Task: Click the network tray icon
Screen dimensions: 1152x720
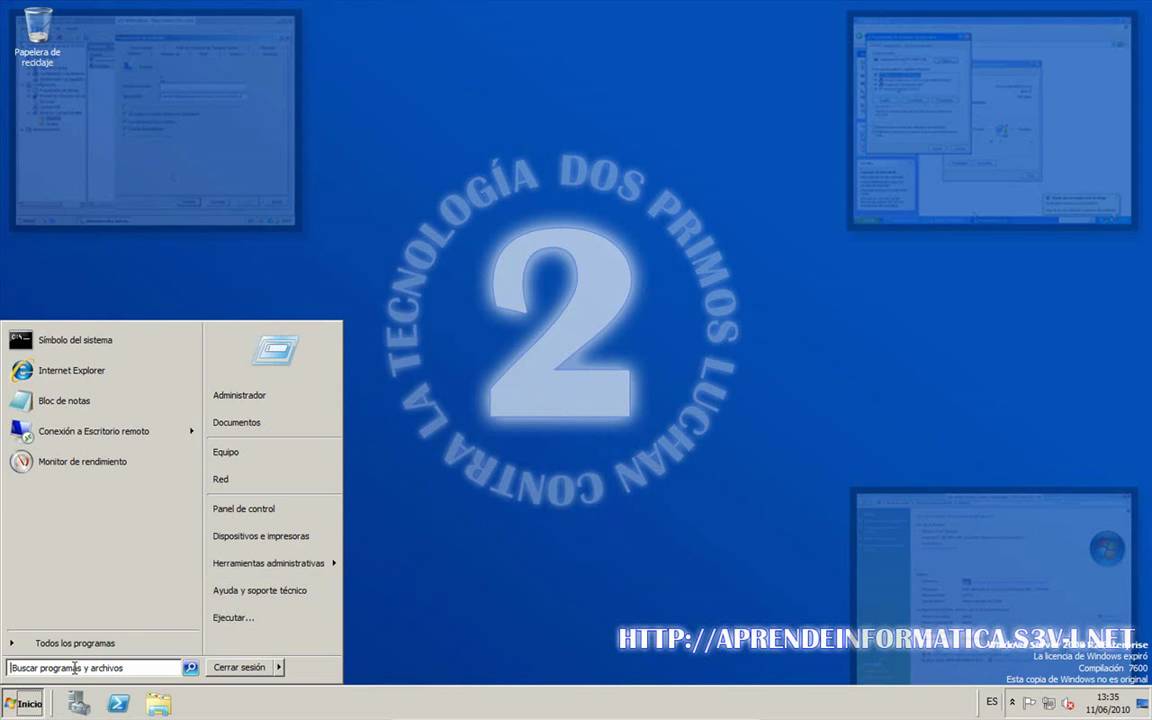Action: (1048, 703)
